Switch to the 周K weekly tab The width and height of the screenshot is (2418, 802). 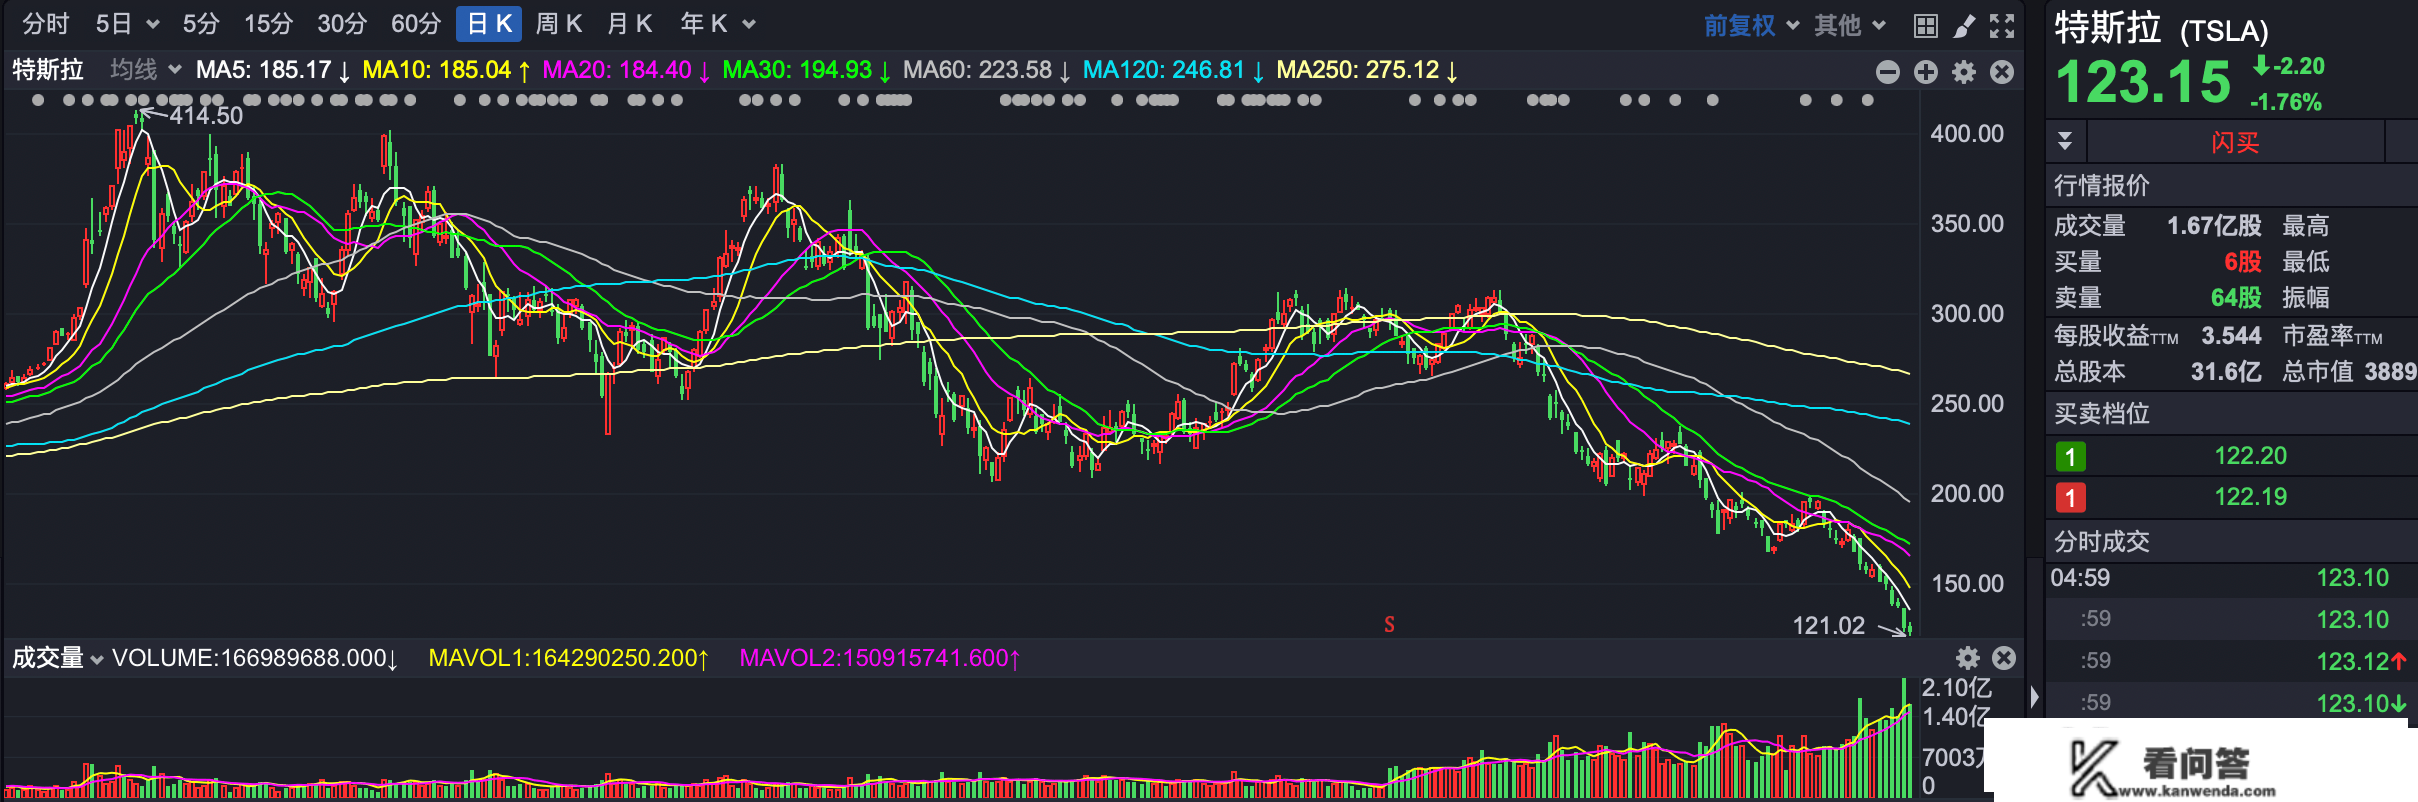coord(558,24)
